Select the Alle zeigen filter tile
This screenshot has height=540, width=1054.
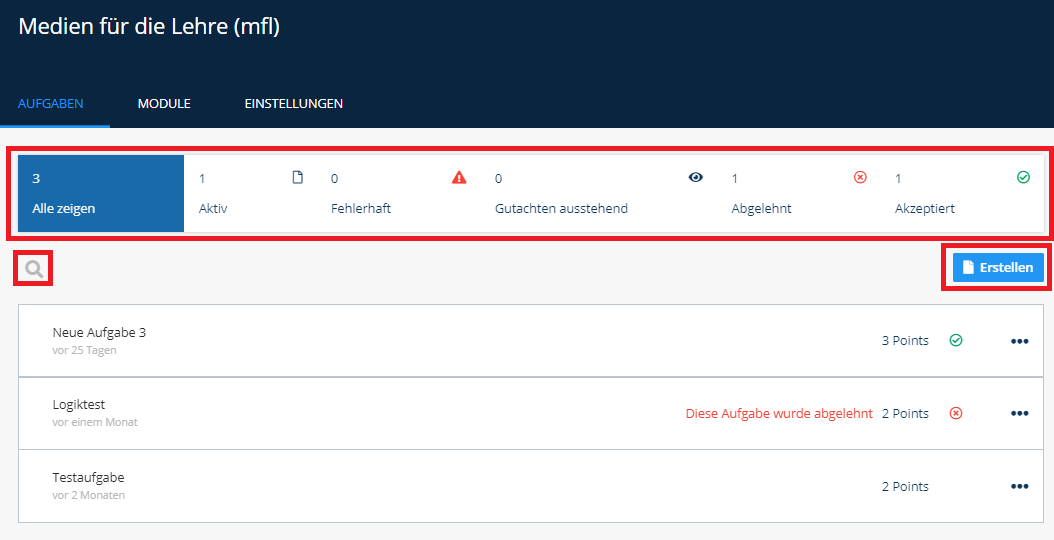point(101,193)
